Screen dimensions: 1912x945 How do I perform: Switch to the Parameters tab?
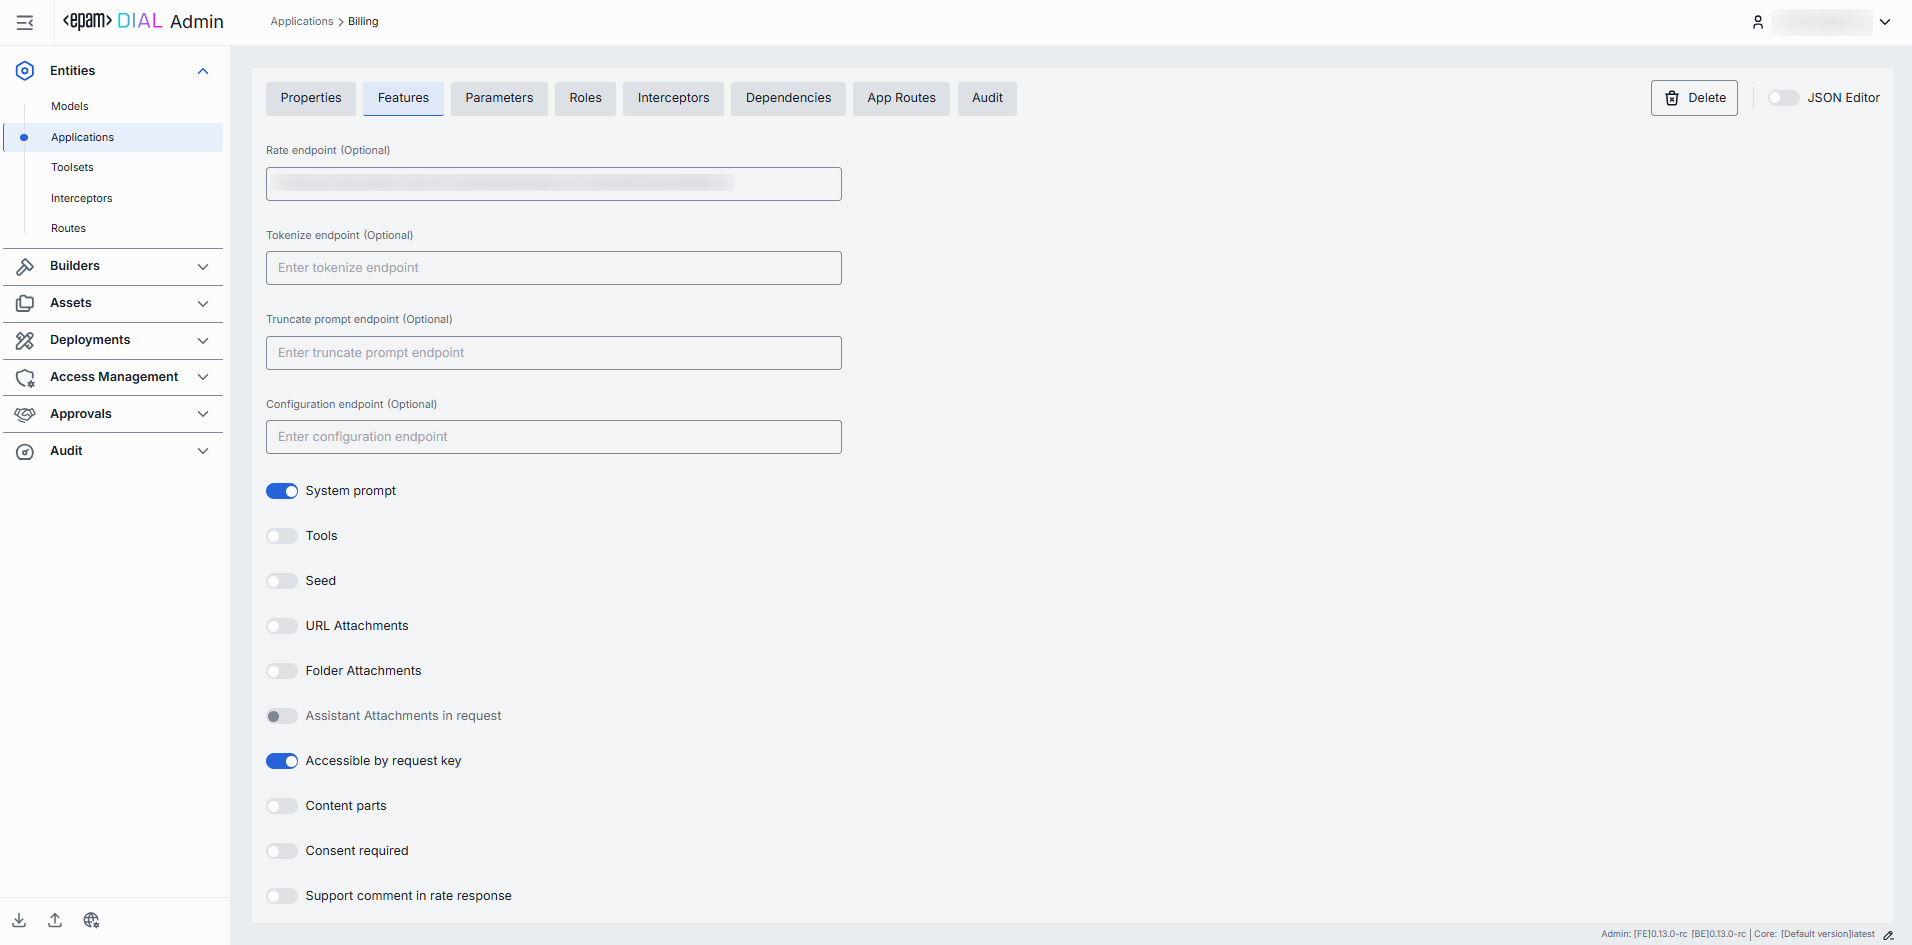tap(499, 98)
